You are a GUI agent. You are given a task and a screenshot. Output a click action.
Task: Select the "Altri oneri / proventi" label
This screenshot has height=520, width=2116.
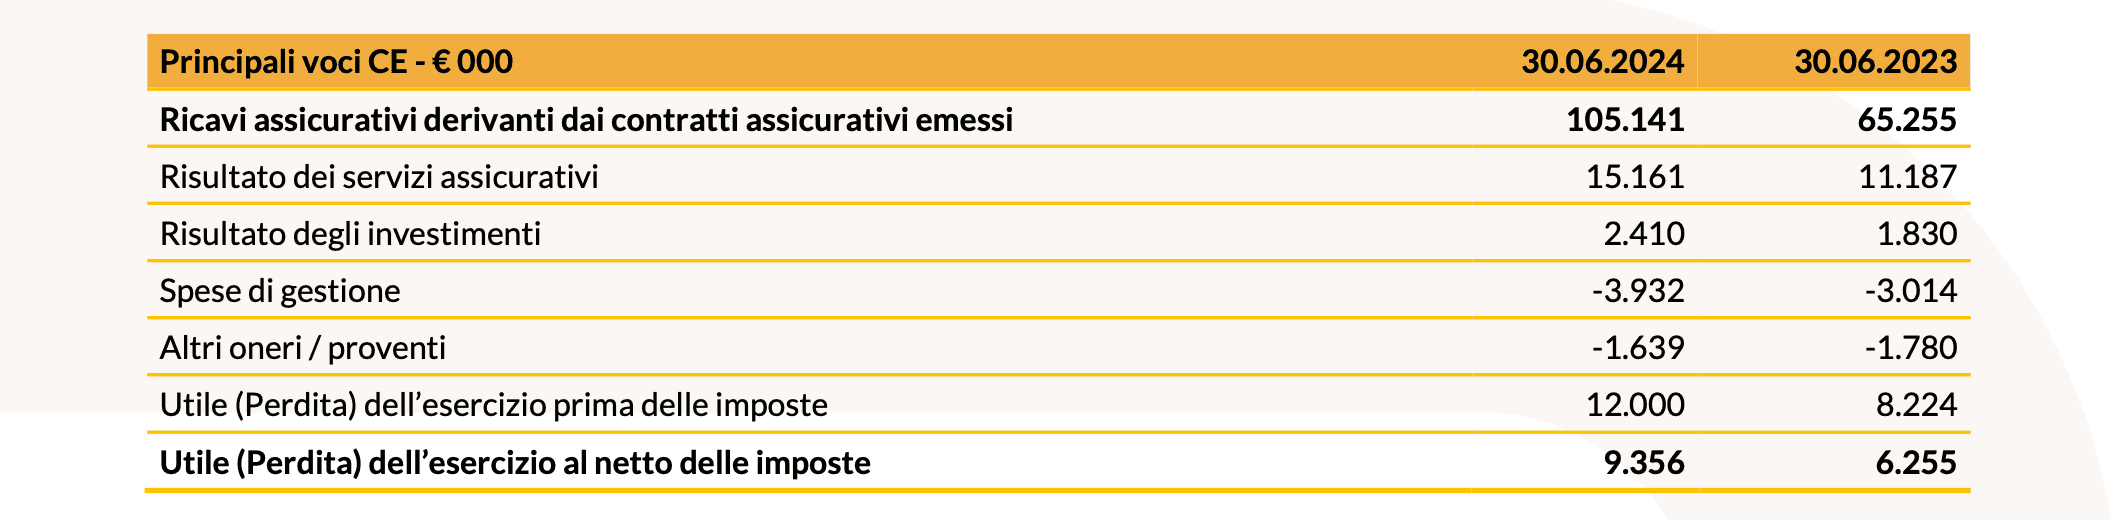[303, 348]
